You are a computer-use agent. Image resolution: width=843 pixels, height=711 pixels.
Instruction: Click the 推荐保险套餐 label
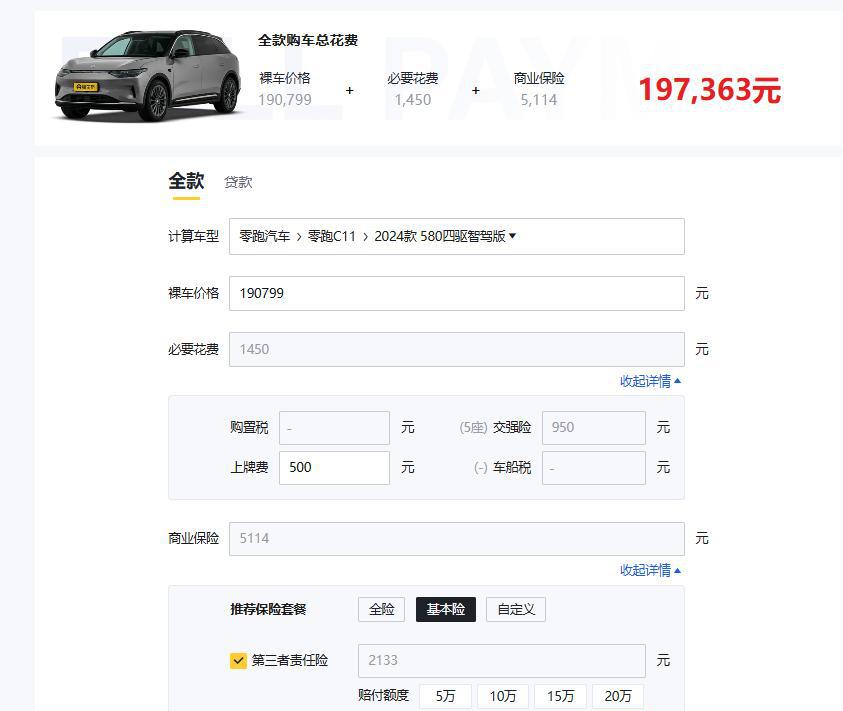[268, 609]
